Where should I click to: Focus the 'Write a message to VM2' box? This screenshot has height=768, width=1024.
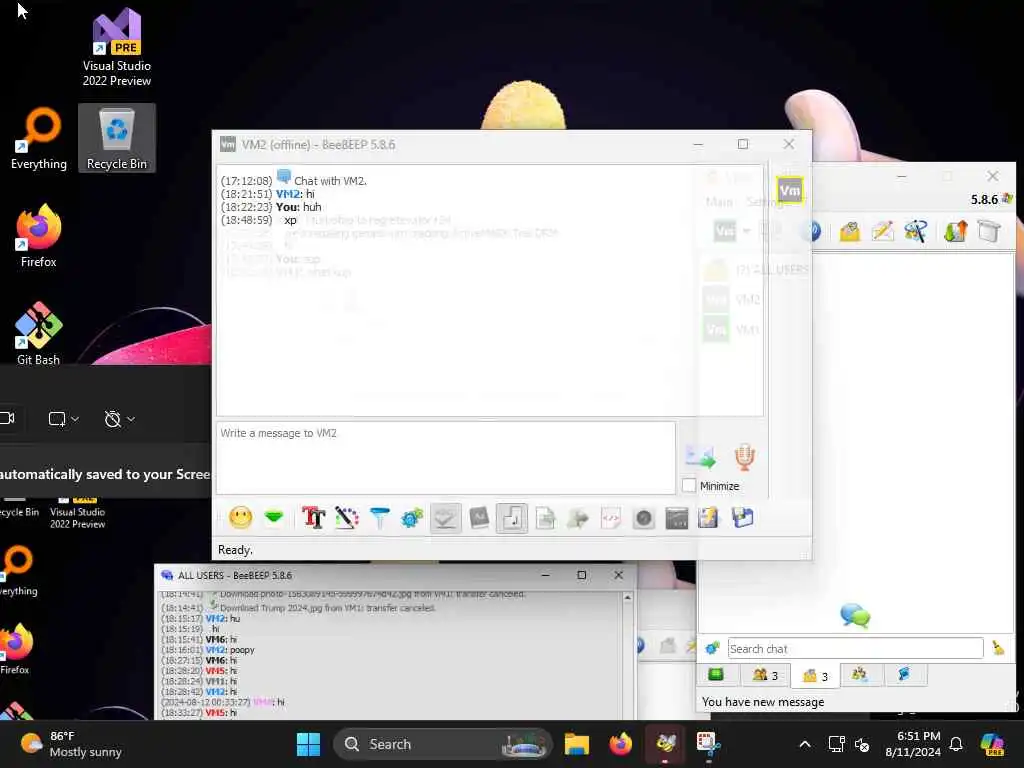[445, 458]
